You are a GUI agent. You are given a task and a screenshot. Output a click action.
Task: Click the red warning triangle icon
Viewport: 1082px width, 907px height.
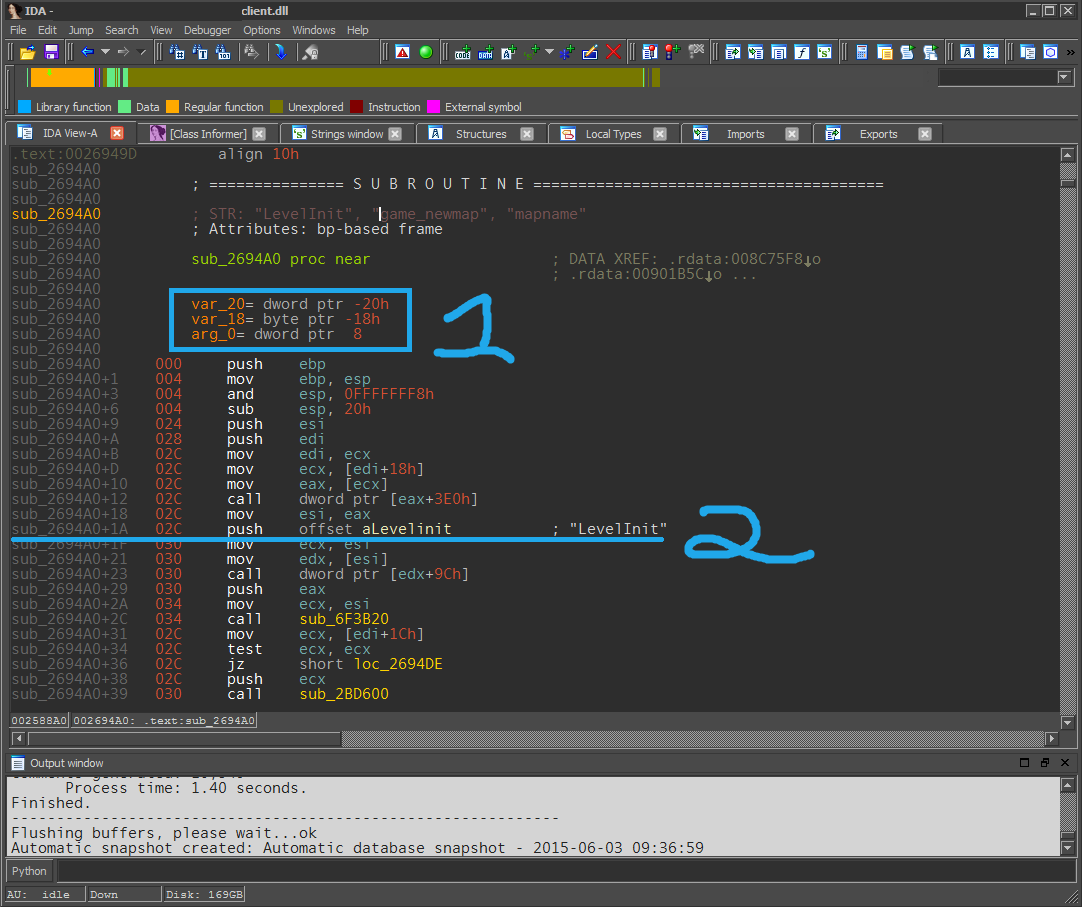pos(402,52)
